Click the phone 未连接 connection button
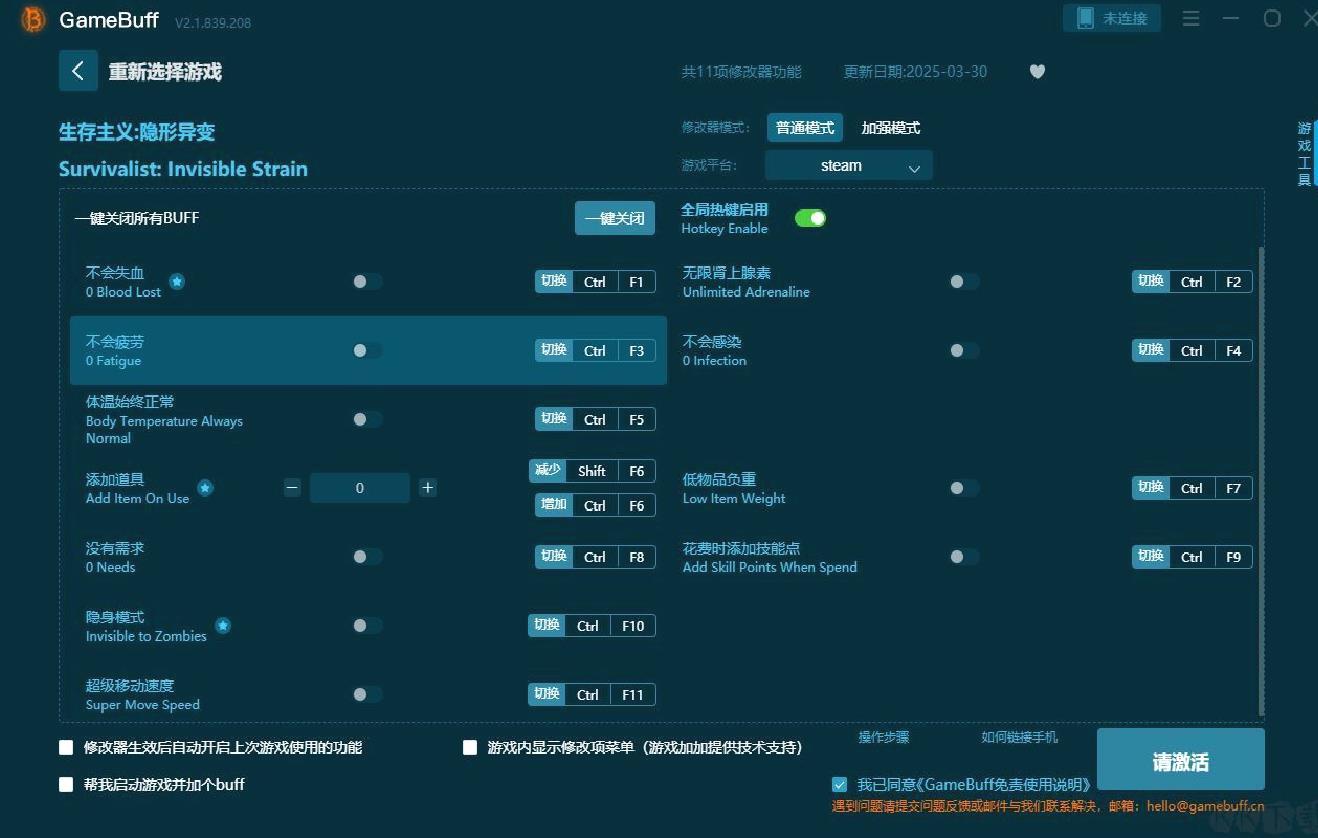 [1112, 18]
